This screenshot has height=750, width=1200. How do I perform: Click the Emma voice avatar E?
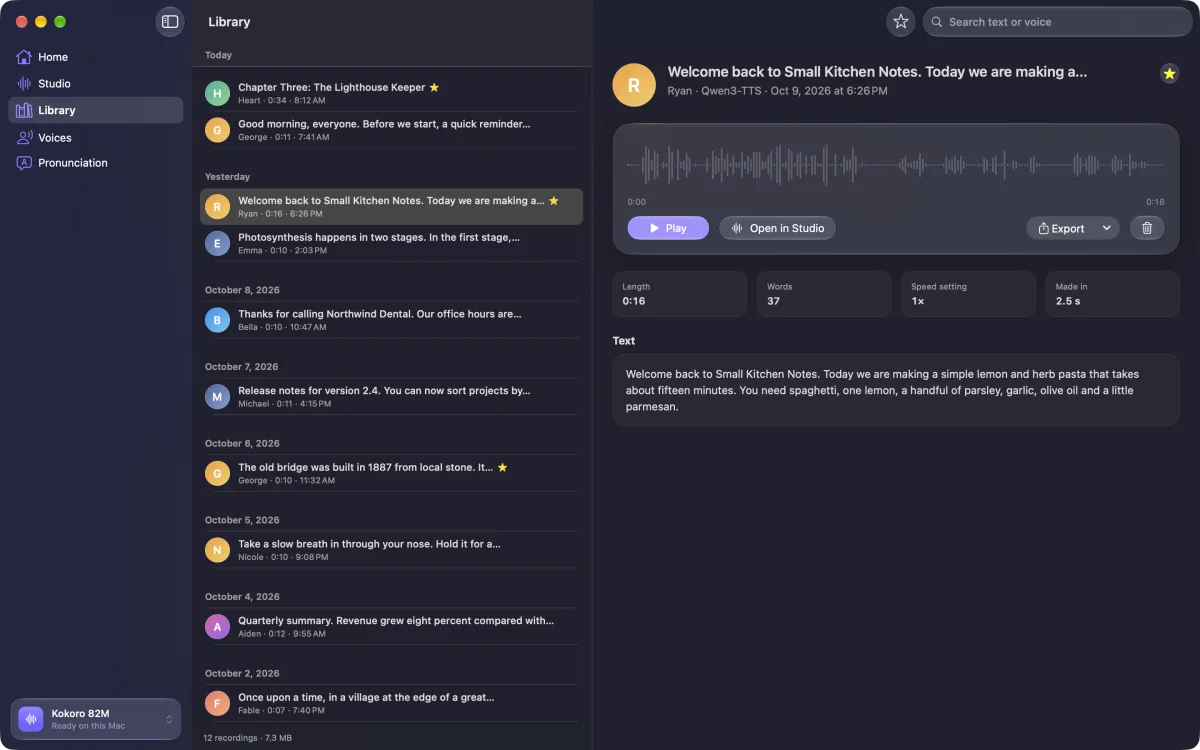217,243
